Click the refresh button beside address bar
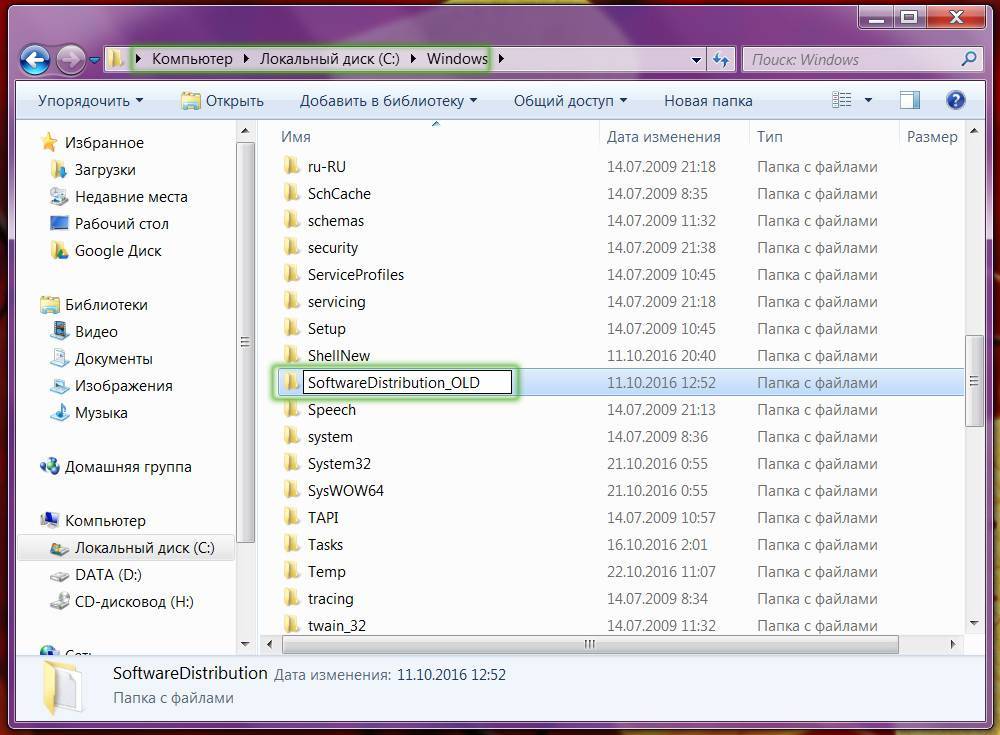The height and width of the screenshot is (735, 1000). [x=721, y=59]
